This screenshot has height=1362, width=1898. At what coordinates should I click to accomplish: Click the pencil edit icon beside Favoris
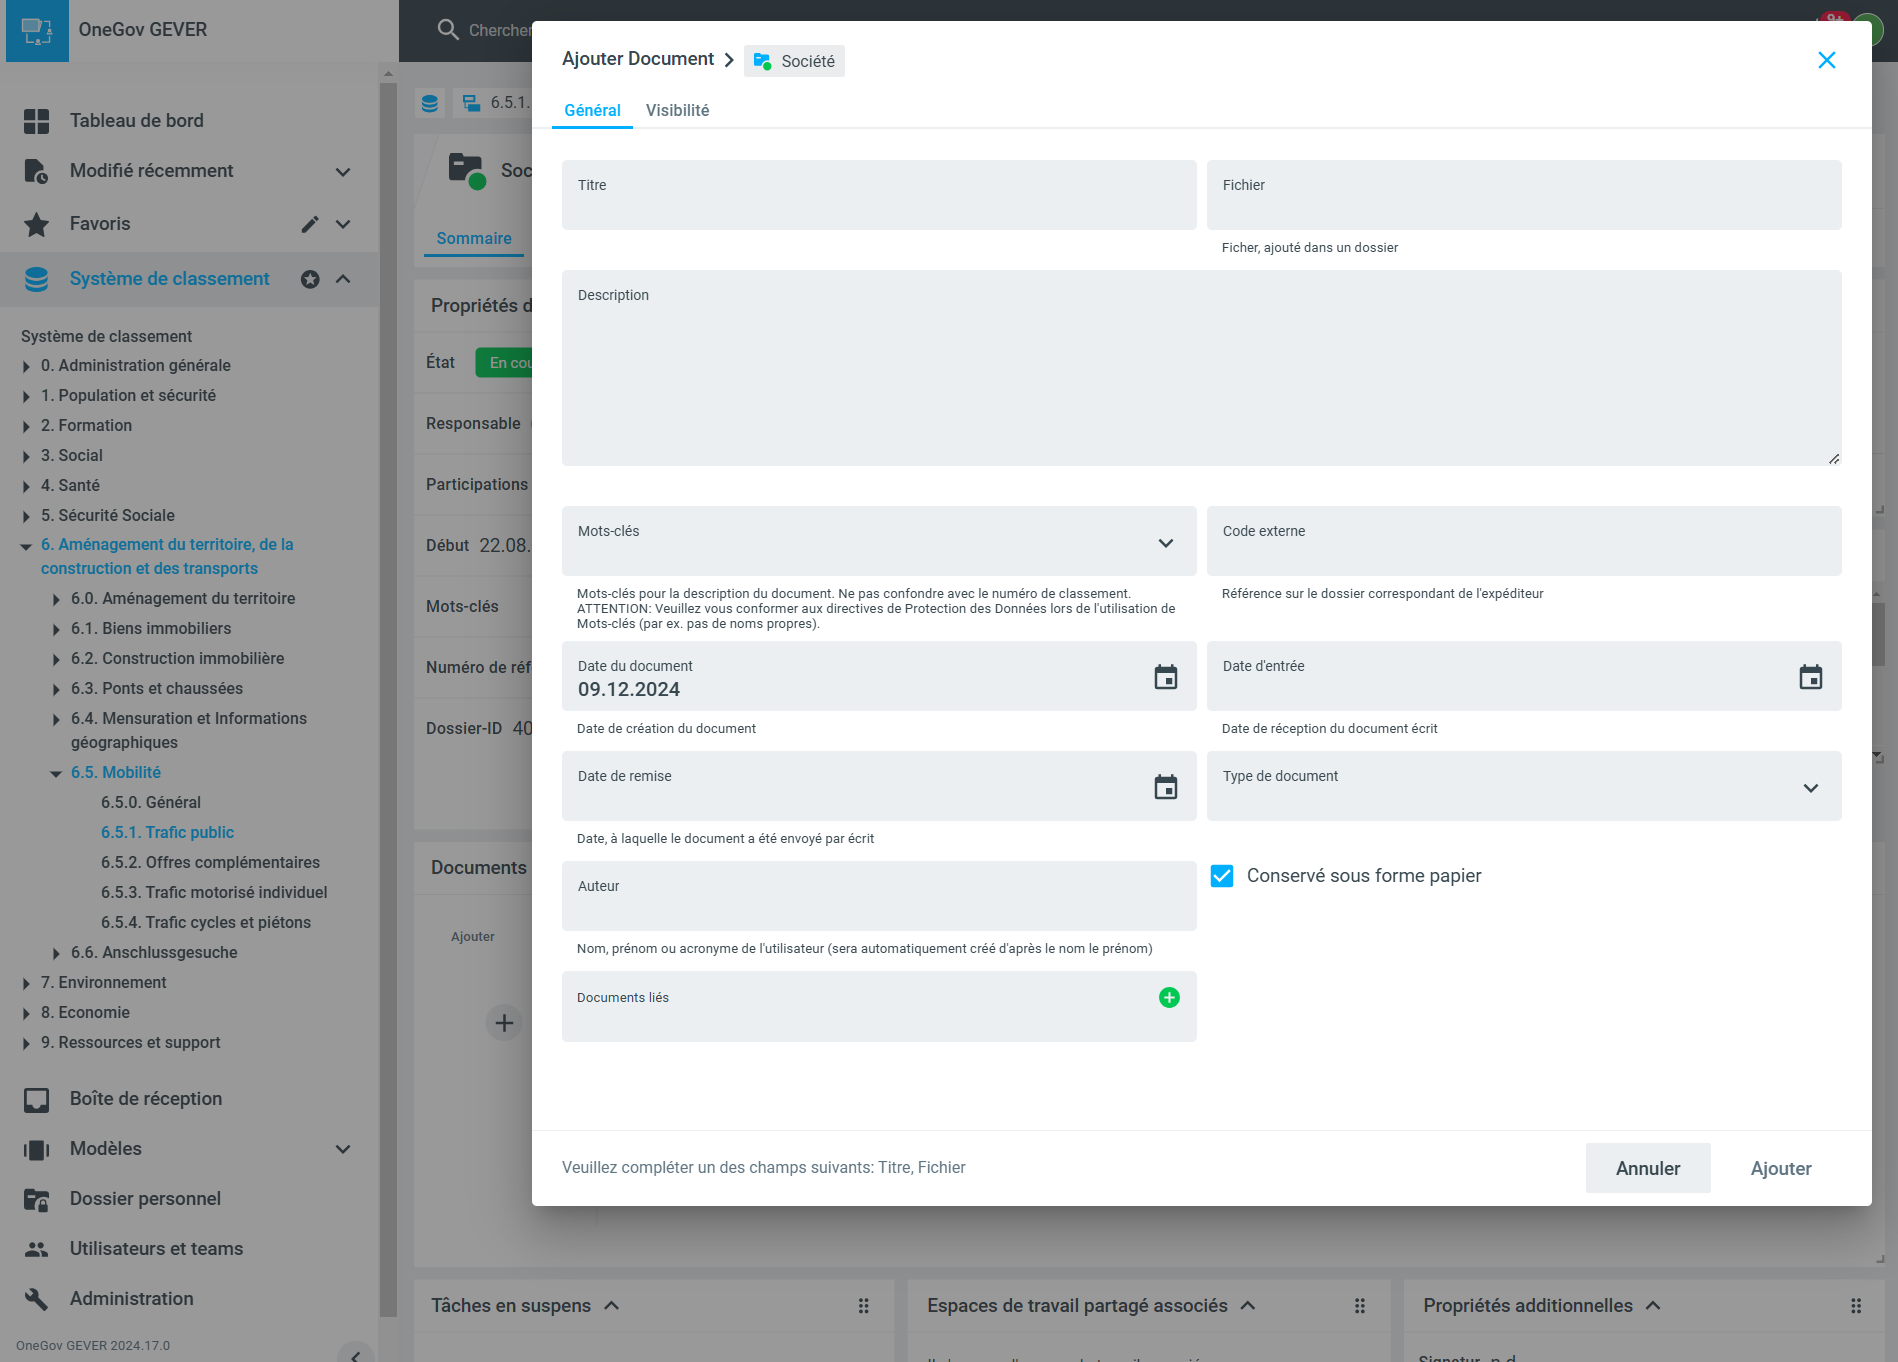coord(310,224)
